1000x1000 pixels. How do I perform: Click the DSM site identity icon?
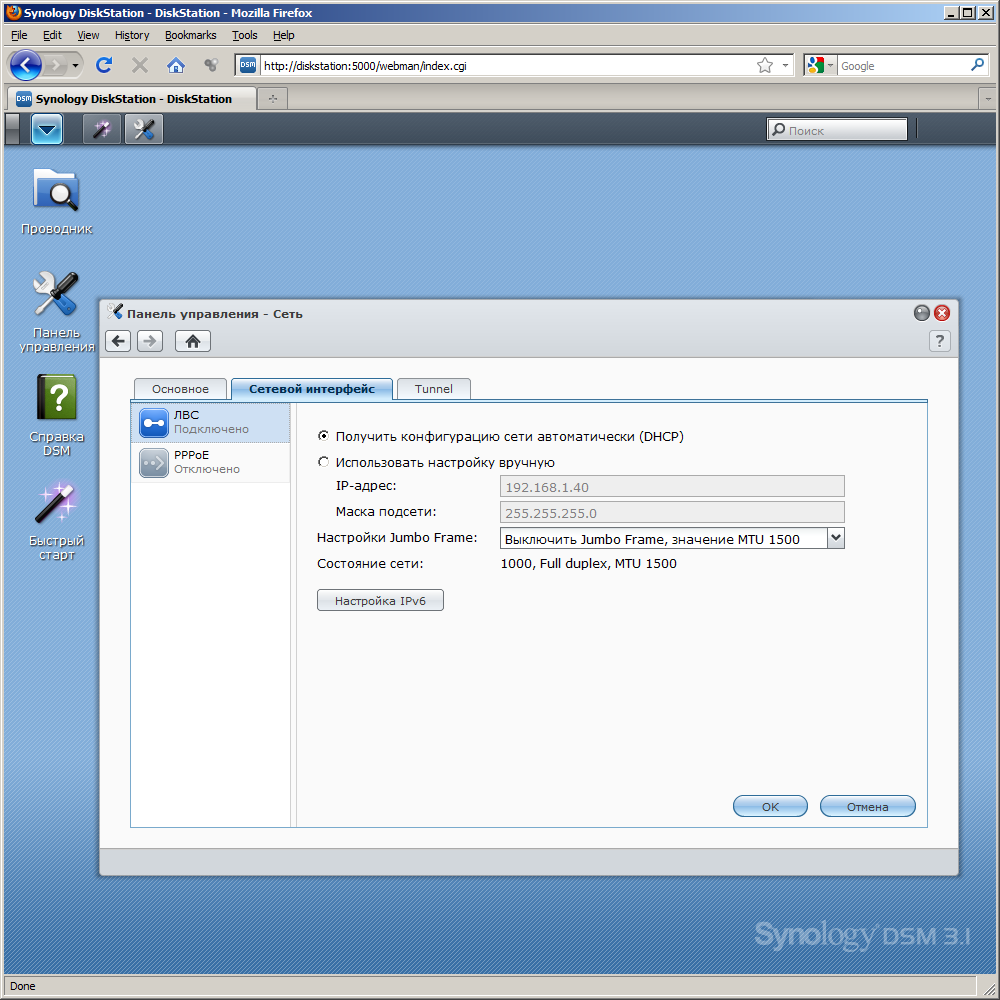(247, 65)
